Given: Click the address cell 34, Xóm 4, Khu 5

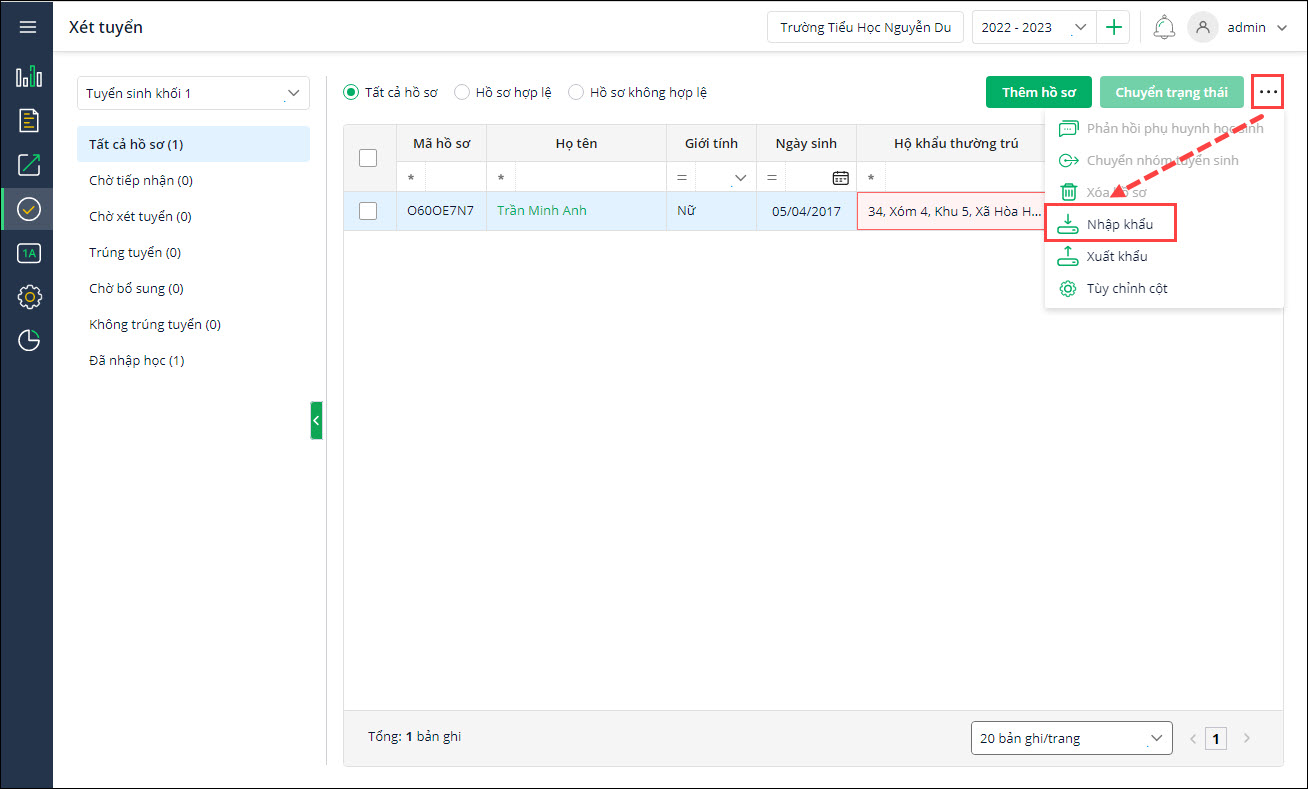Looking at the screenshot, I should click(x=951, y=211).
